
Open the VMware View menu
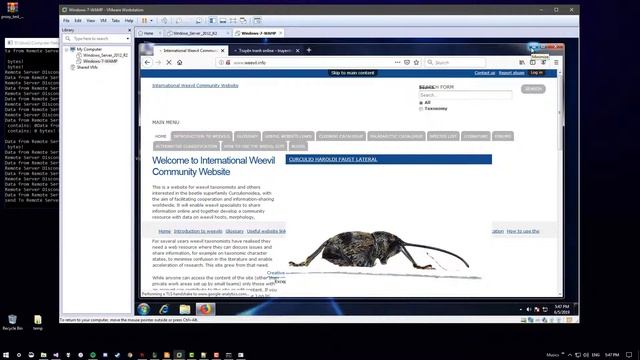coord(91,20)
